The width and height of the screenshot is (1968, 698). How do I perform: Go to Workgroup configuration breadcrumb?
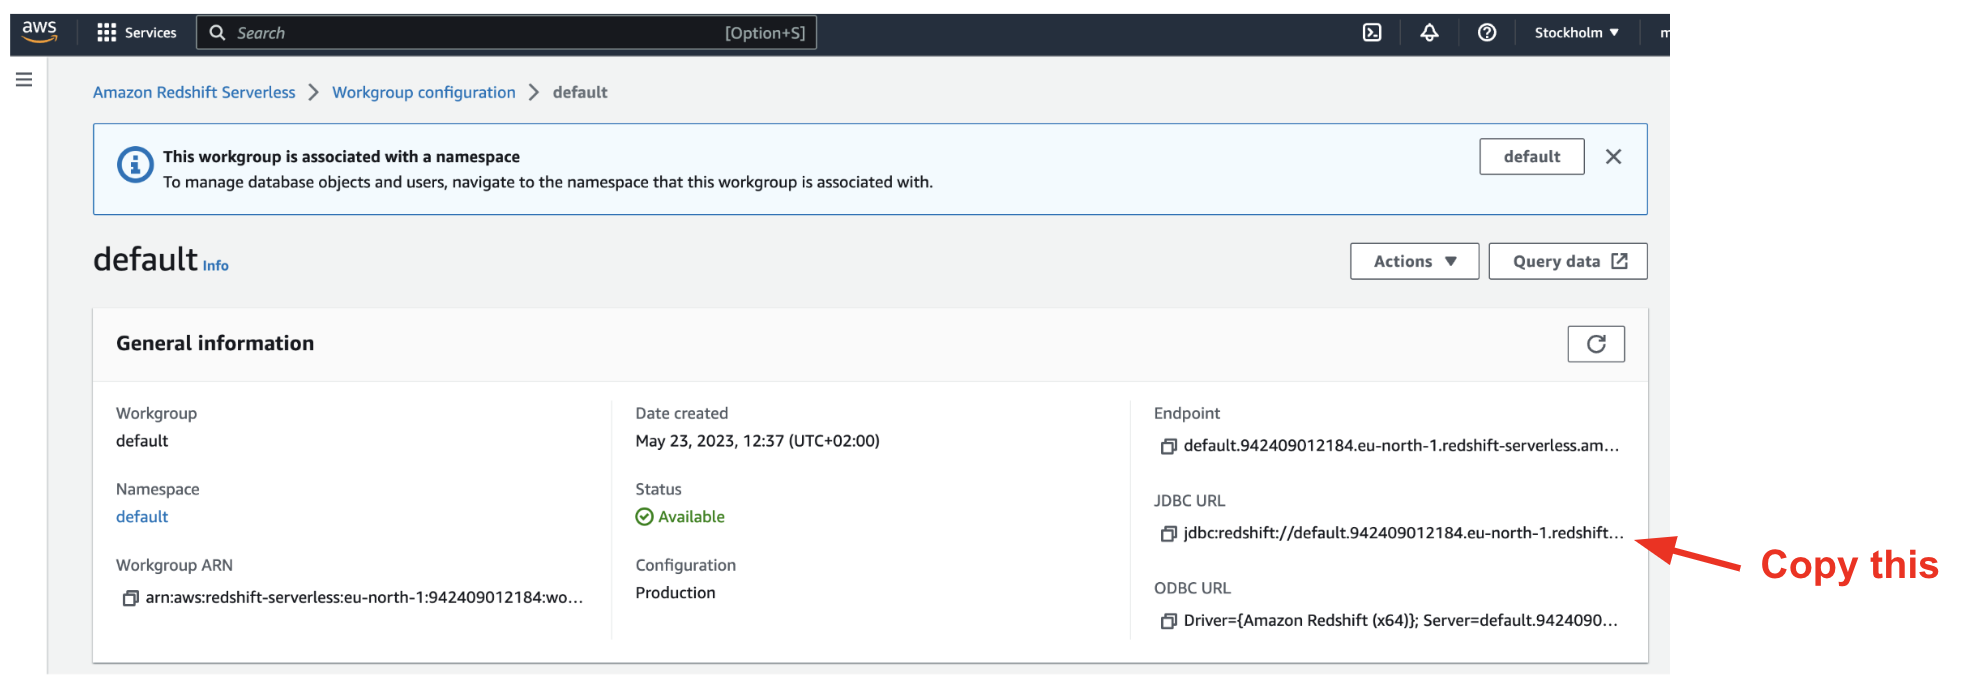click(x=424, y=92)
